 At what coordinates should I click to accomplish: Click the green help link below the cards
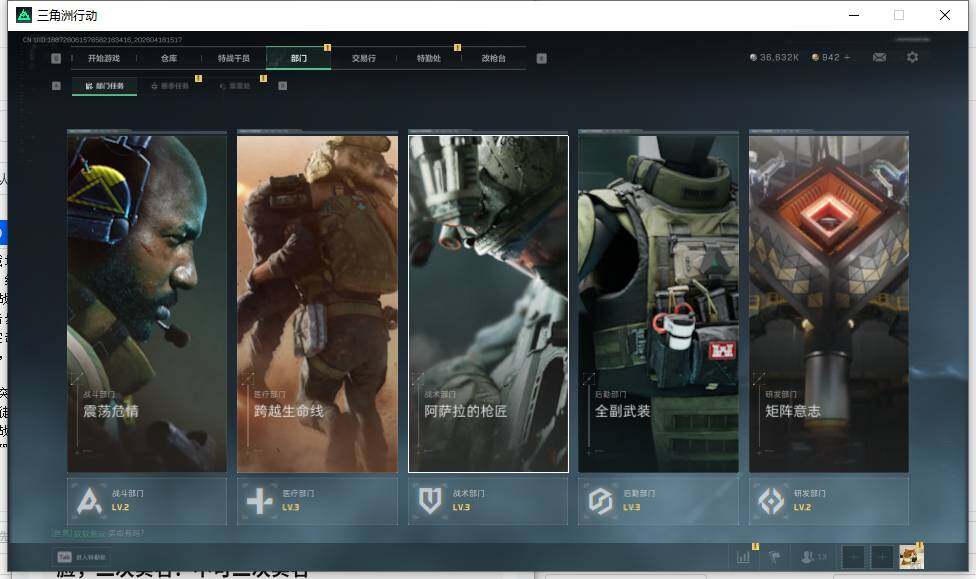[x=79, y=534]
